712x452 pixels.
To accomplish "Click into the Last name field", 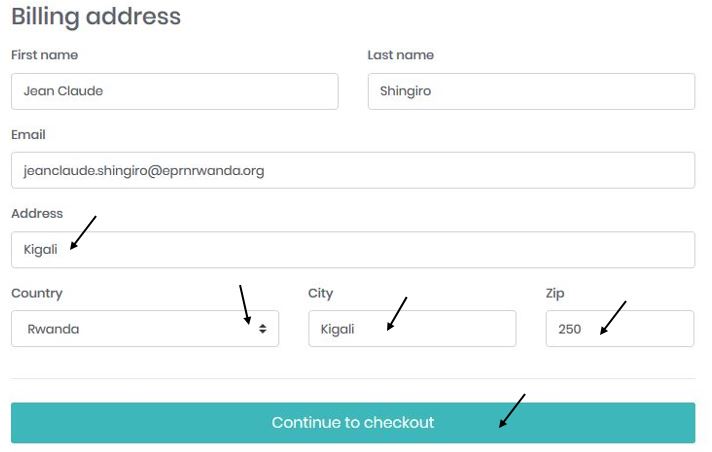I will 531,91.
